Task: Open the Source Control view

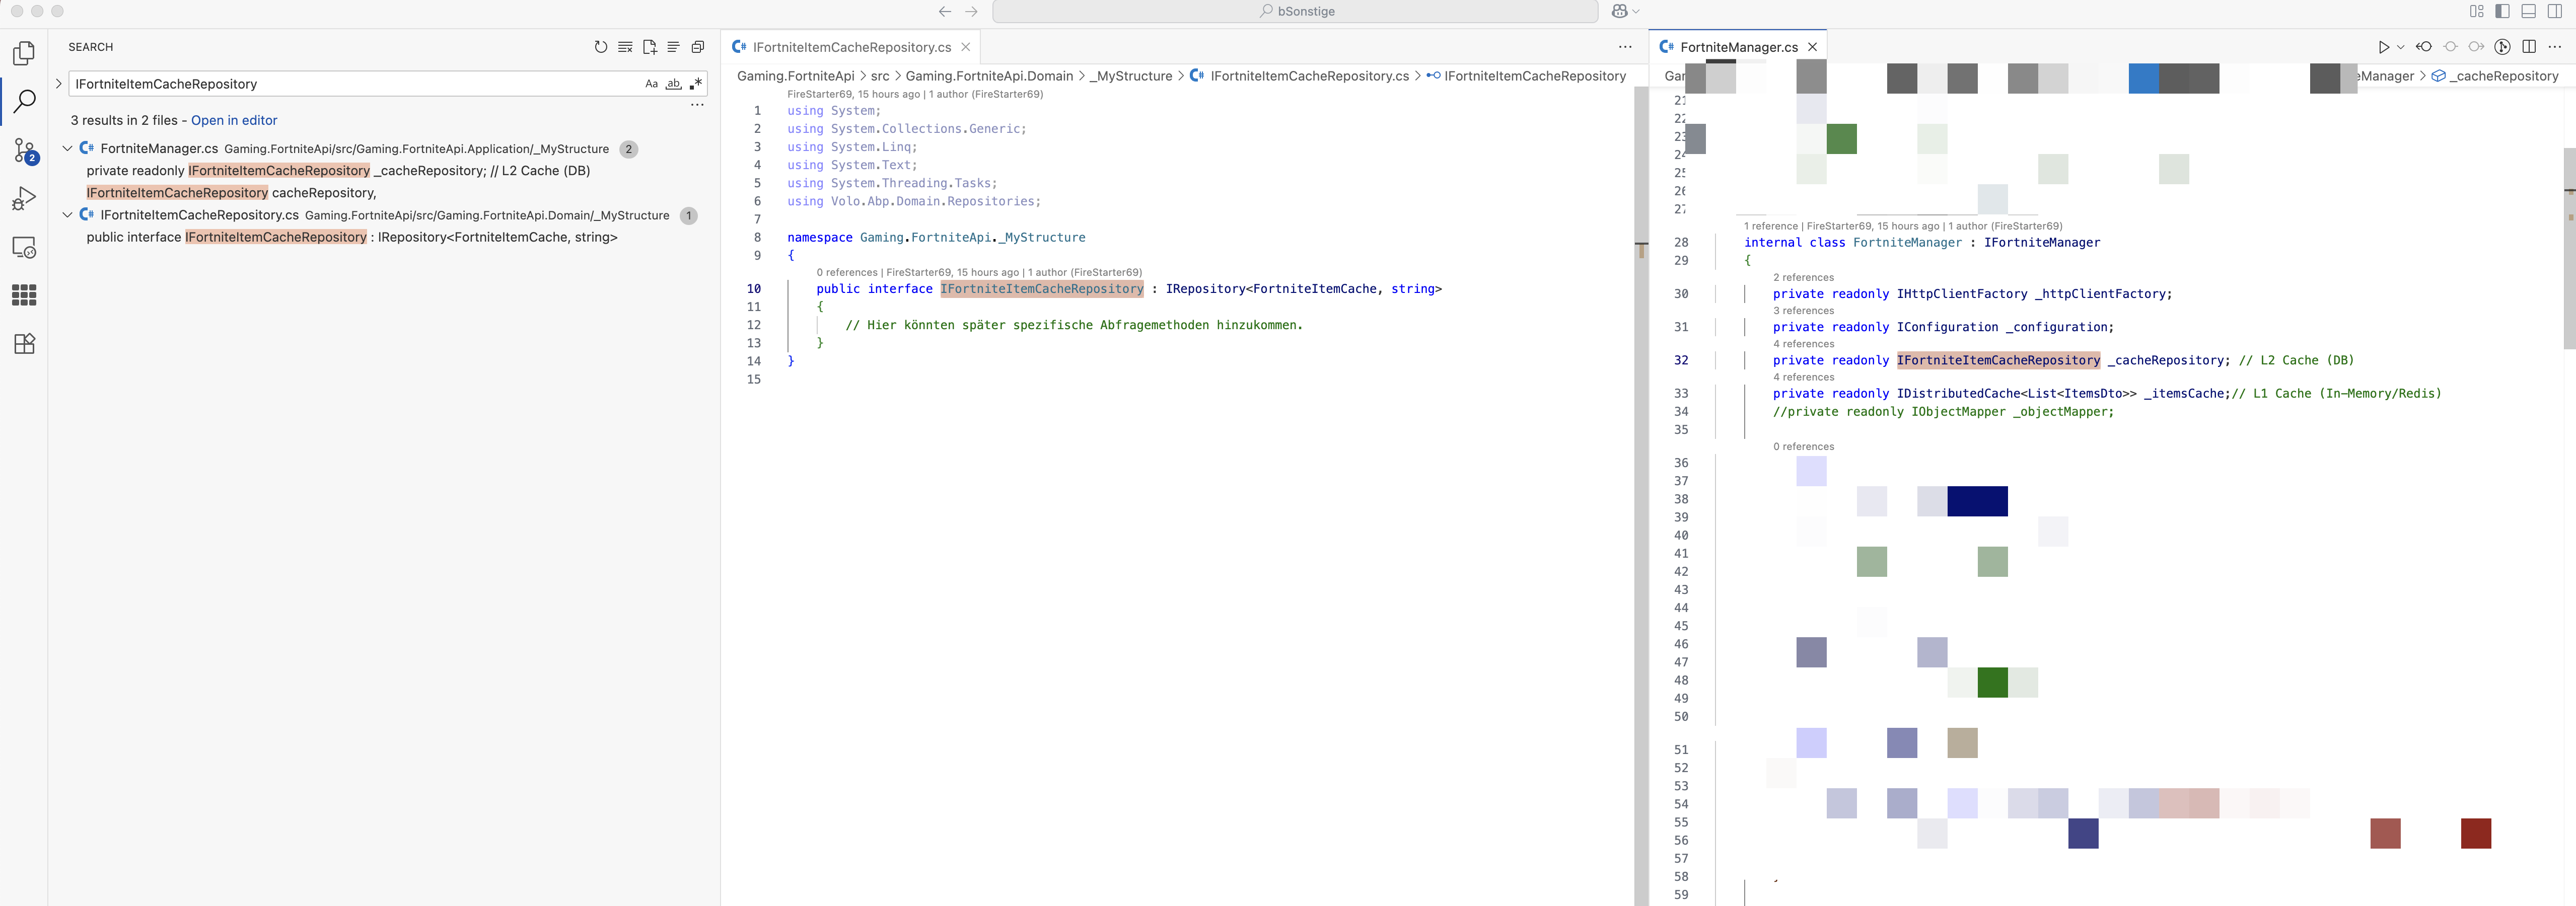Action: pos(24,151)
